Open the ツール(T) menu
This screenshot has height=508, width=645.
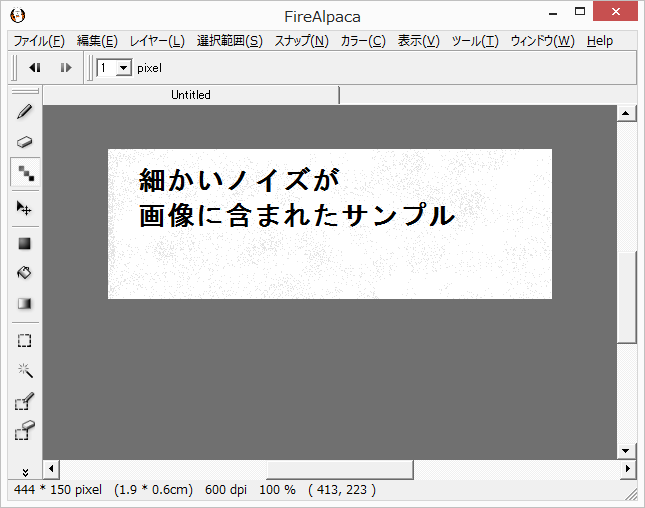pos(475,41)
